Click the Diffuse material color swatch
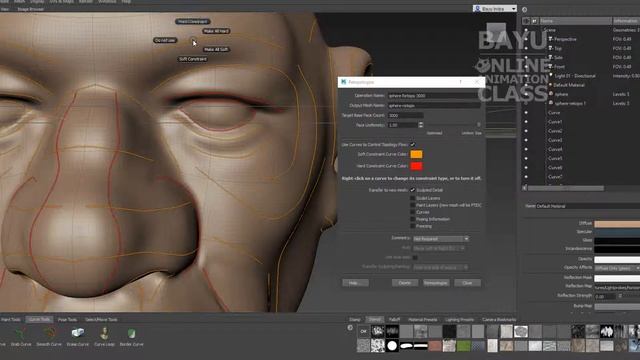The height and width of the screenshot is (360, 640). (x=617, y=224)
